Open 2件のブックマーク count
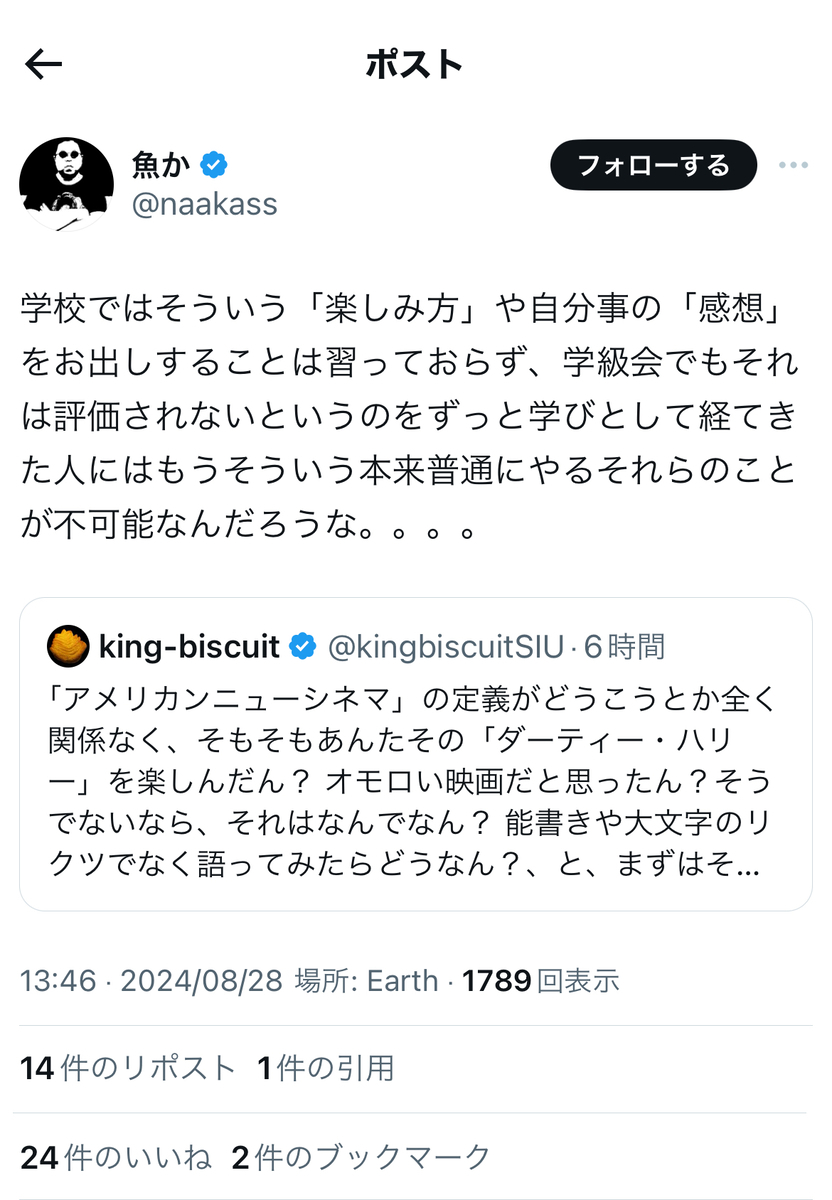 (361, 1158)
